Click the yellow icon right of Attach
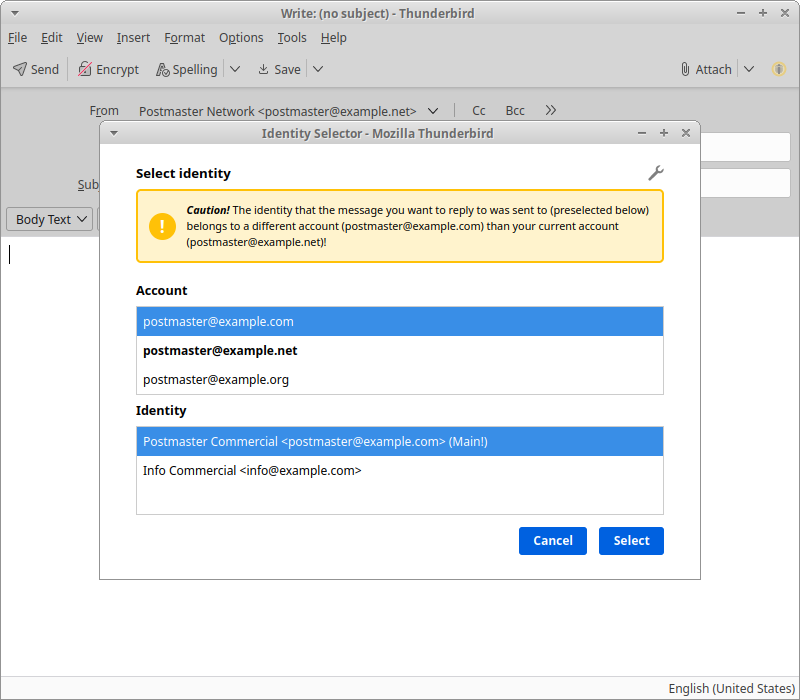 coord(779,69)
